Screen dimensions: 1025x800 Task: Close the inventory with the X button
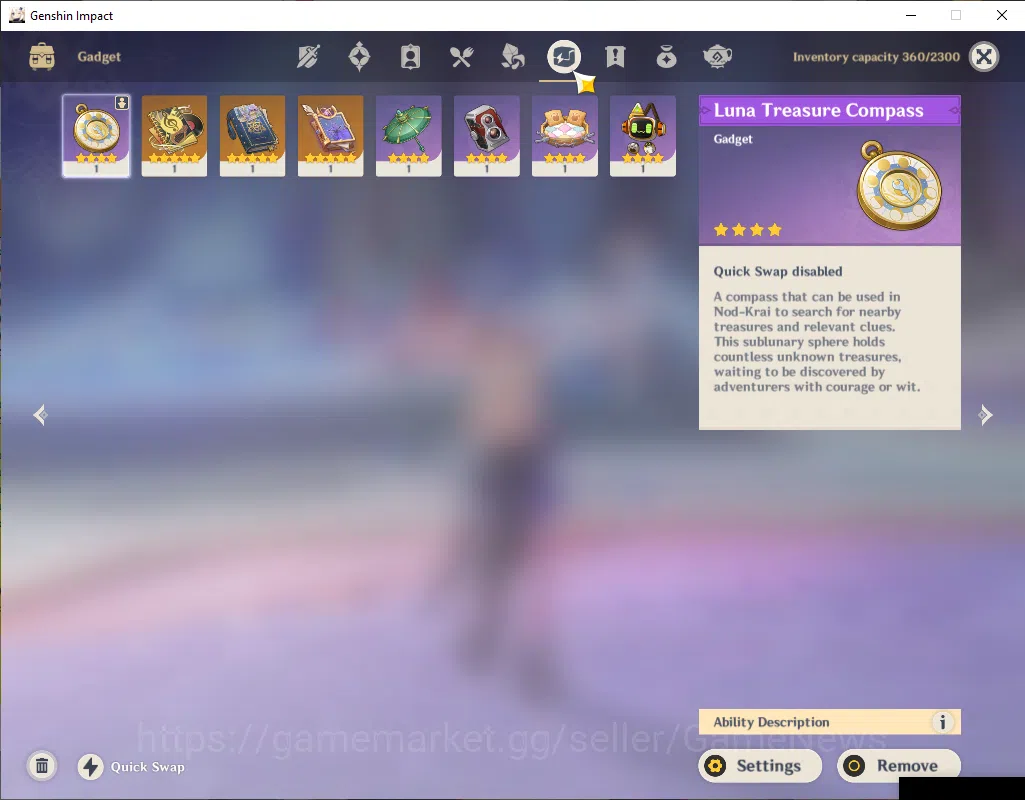pos(984,57)
